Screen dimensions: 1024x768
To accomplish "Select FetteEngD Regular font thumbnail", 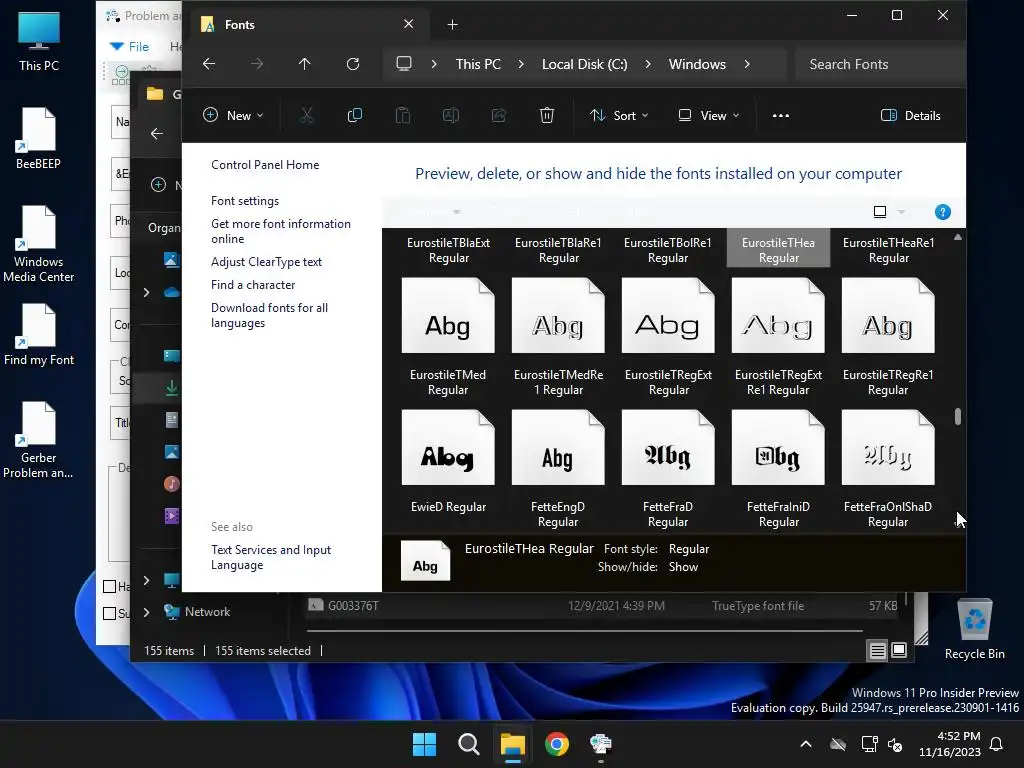I will pos(558,447).
